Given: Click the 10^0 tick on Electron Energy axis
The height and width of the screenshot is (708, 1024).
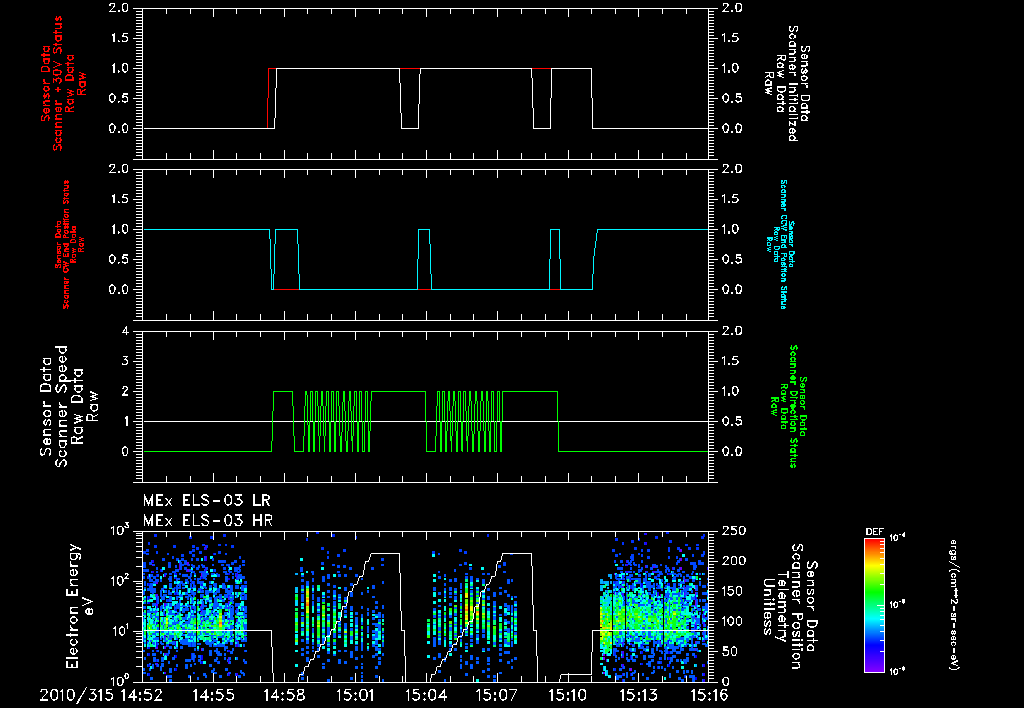Looking at the screenshot, I should pos(120,680).
